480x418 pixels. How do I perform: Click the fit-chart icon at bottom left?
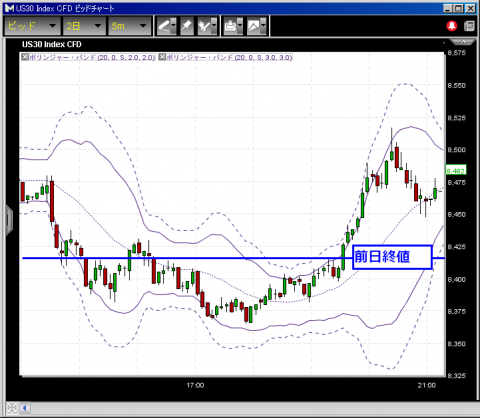coord(12,407)
